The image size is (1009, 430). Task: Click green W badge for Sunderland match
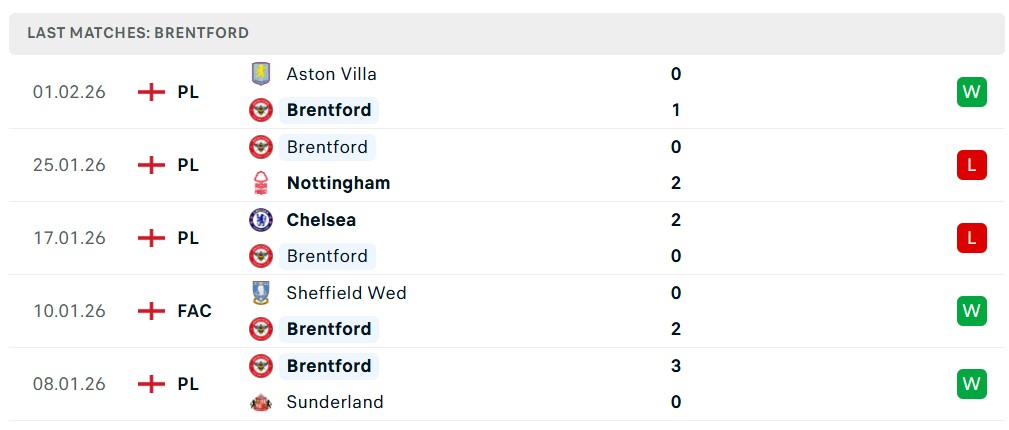[971, 384]
